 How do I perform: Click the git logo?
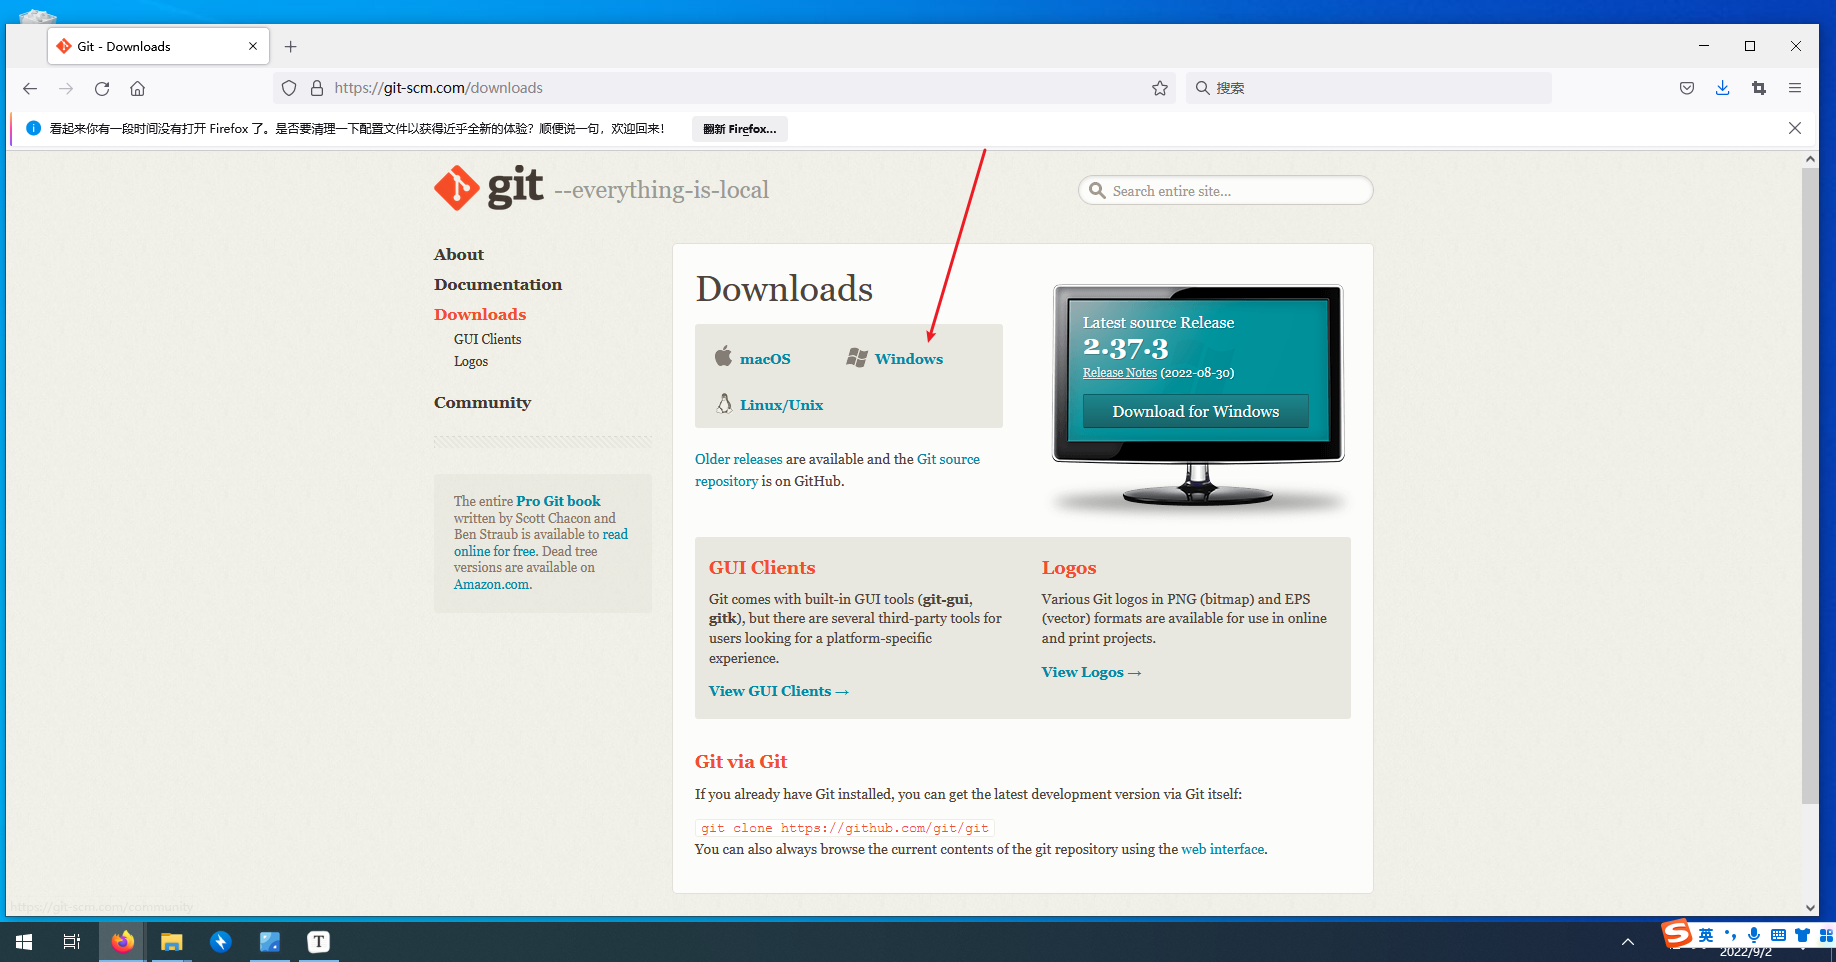point(489,187)
